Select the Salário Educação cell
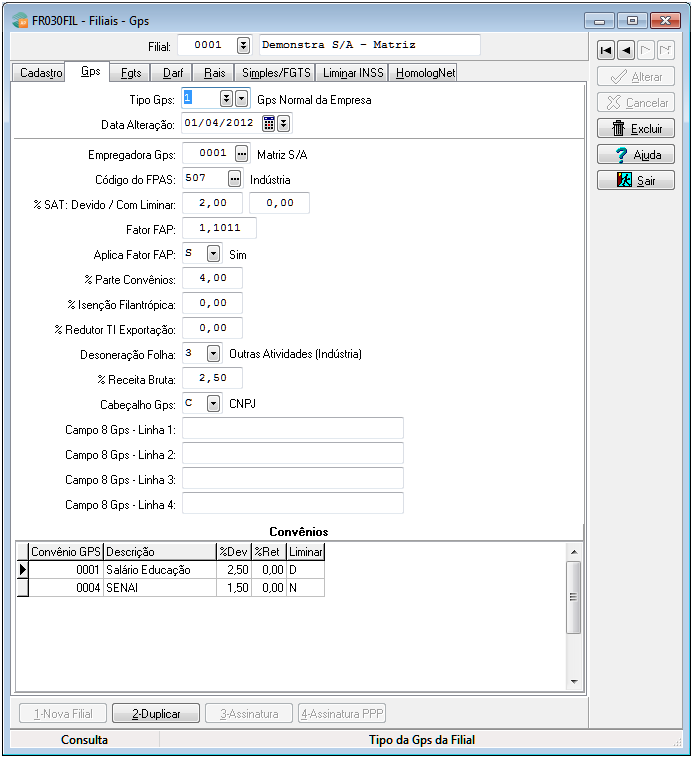This screenshot has height=758, width=693. [x=159, y=570]
